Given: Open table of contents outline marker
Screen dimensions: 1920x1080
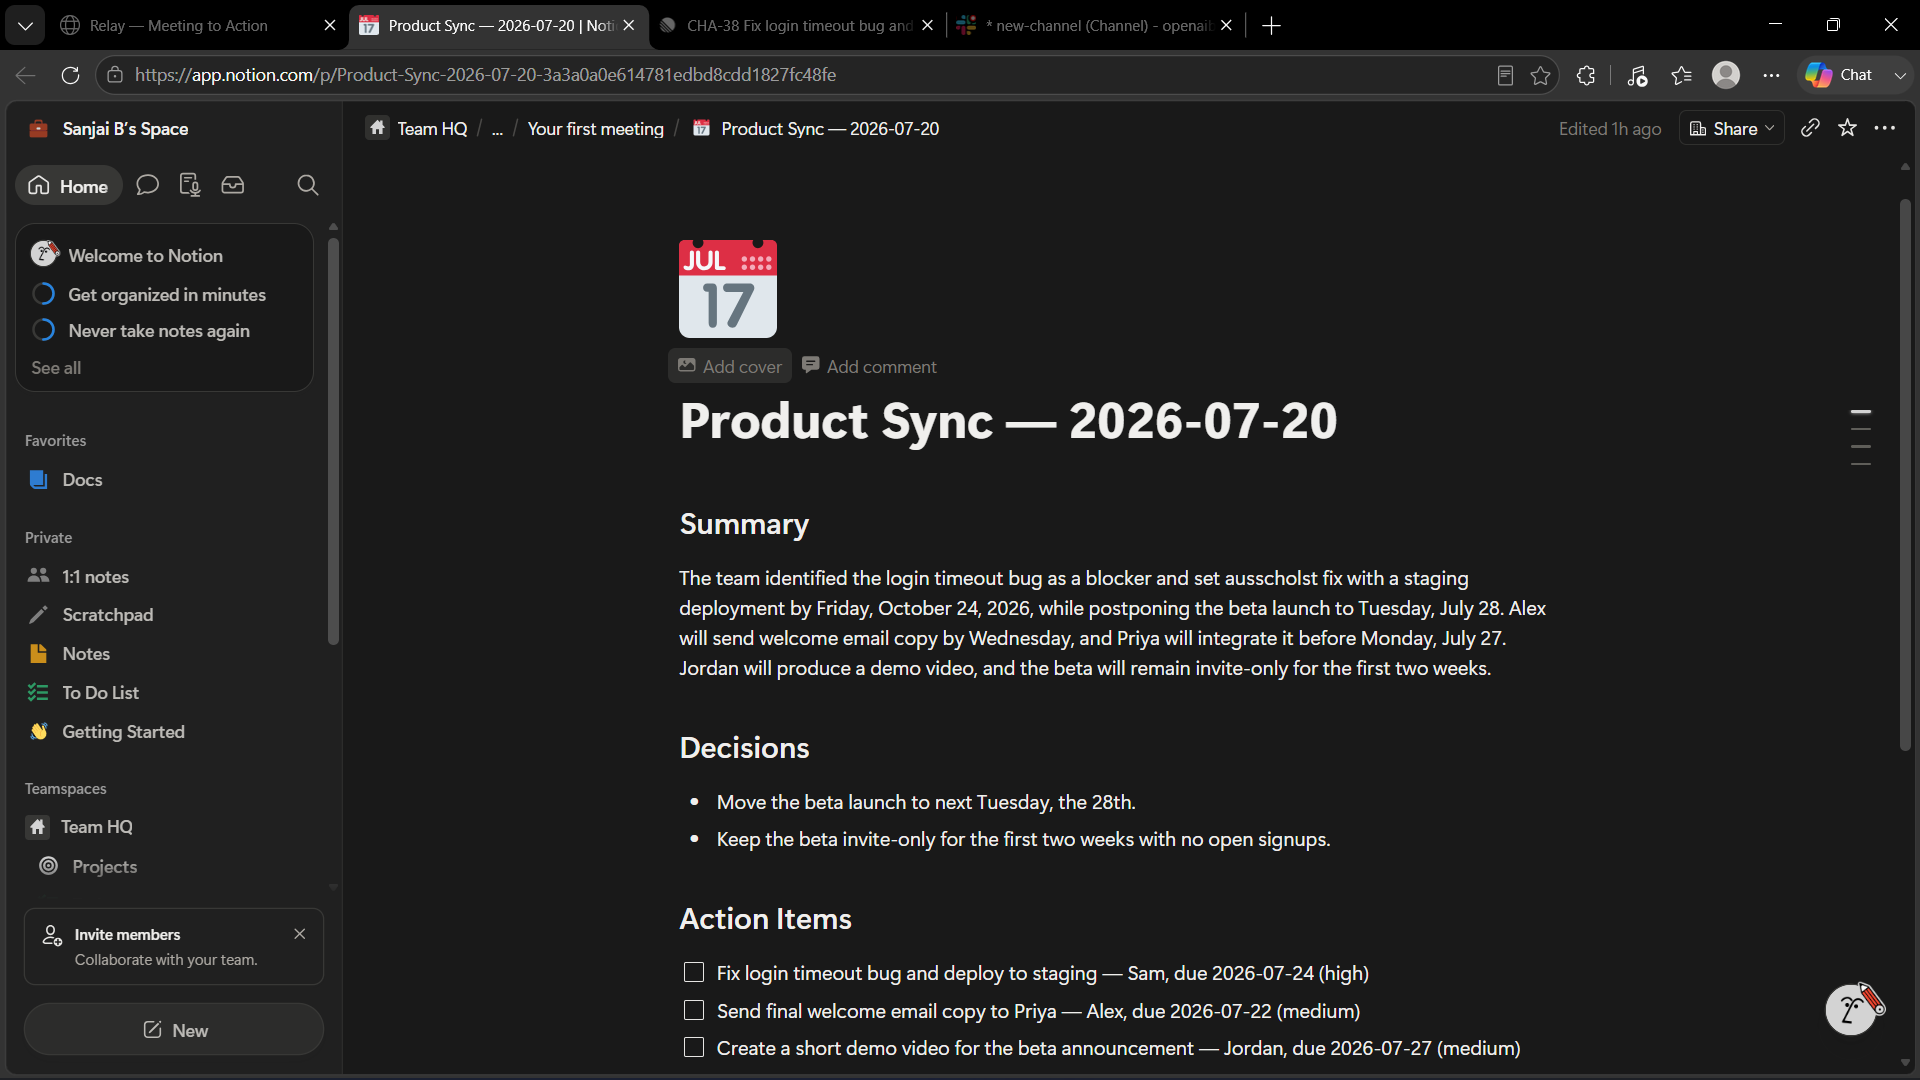Looking at the screenshot, I should (x=1860, y=437).
